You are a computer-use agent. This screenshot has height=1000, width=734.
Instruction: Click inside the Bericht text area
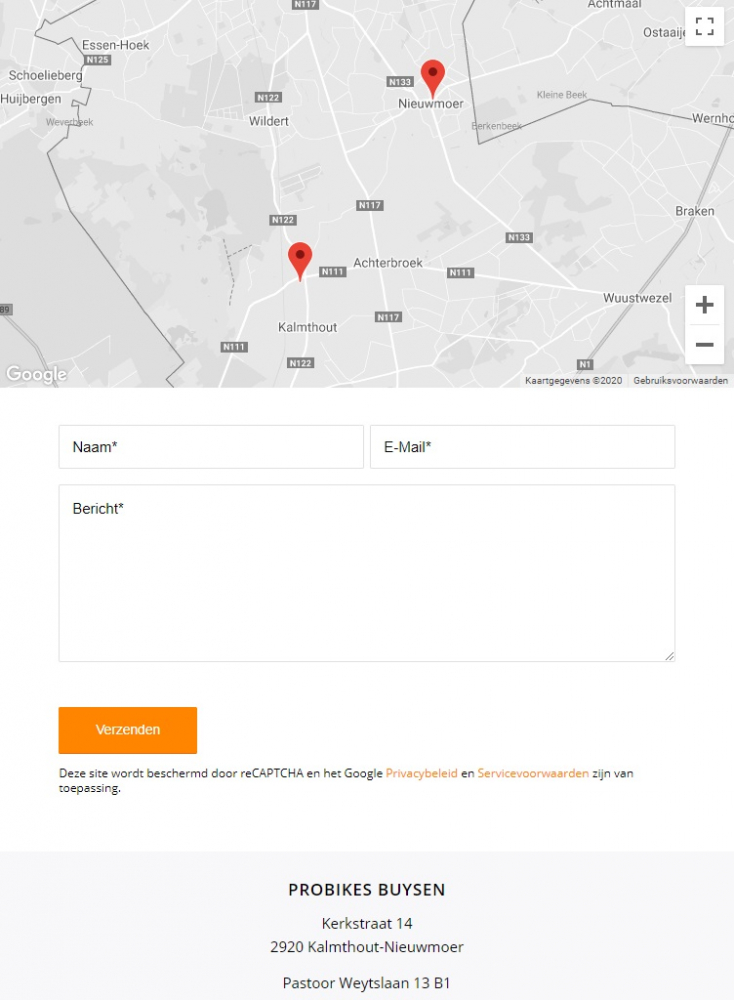tap(367, 573)
